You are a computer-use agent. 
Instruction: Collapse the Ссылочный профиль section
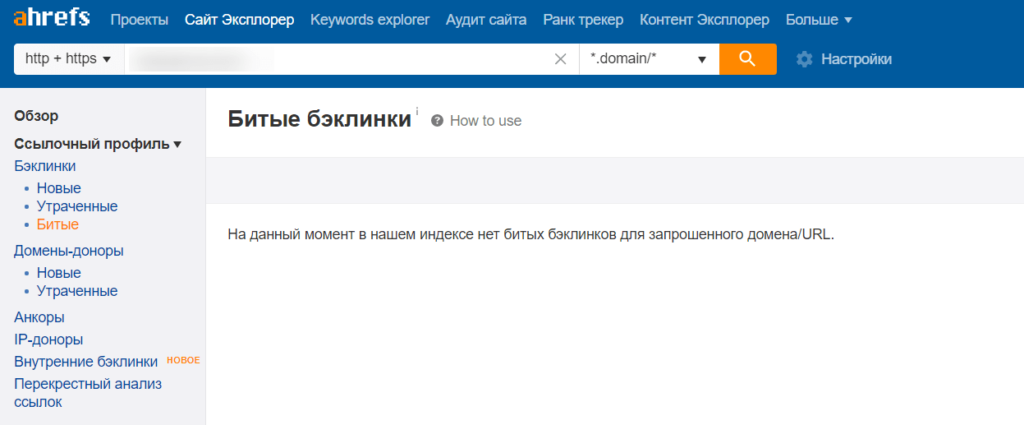point(97,144)
